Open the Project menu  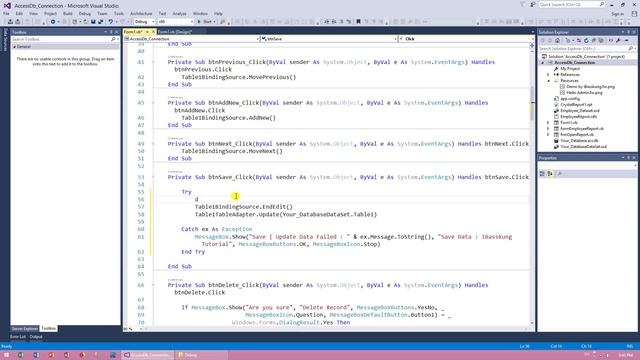[50, 13]
